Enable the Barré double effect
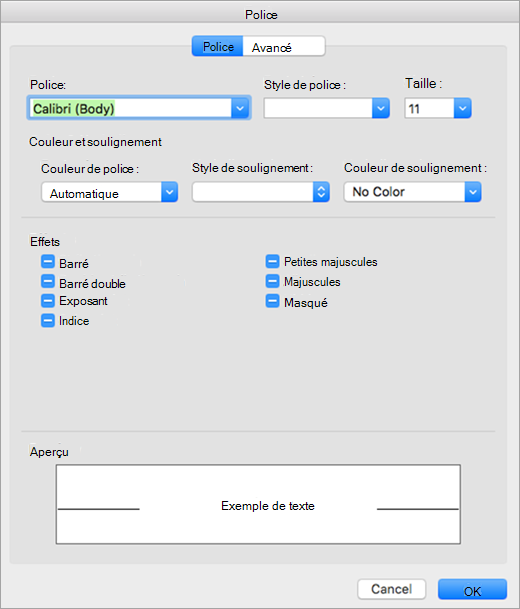The width and height of the screenshot is (520, 609). 48,281
